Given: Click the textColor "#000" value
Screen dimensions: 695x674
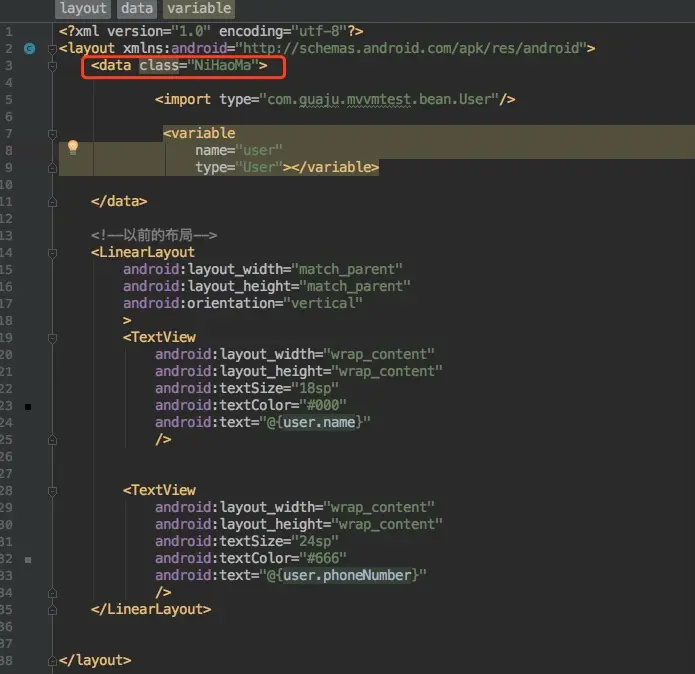Looking at the screenshot, I should point(323,405).
